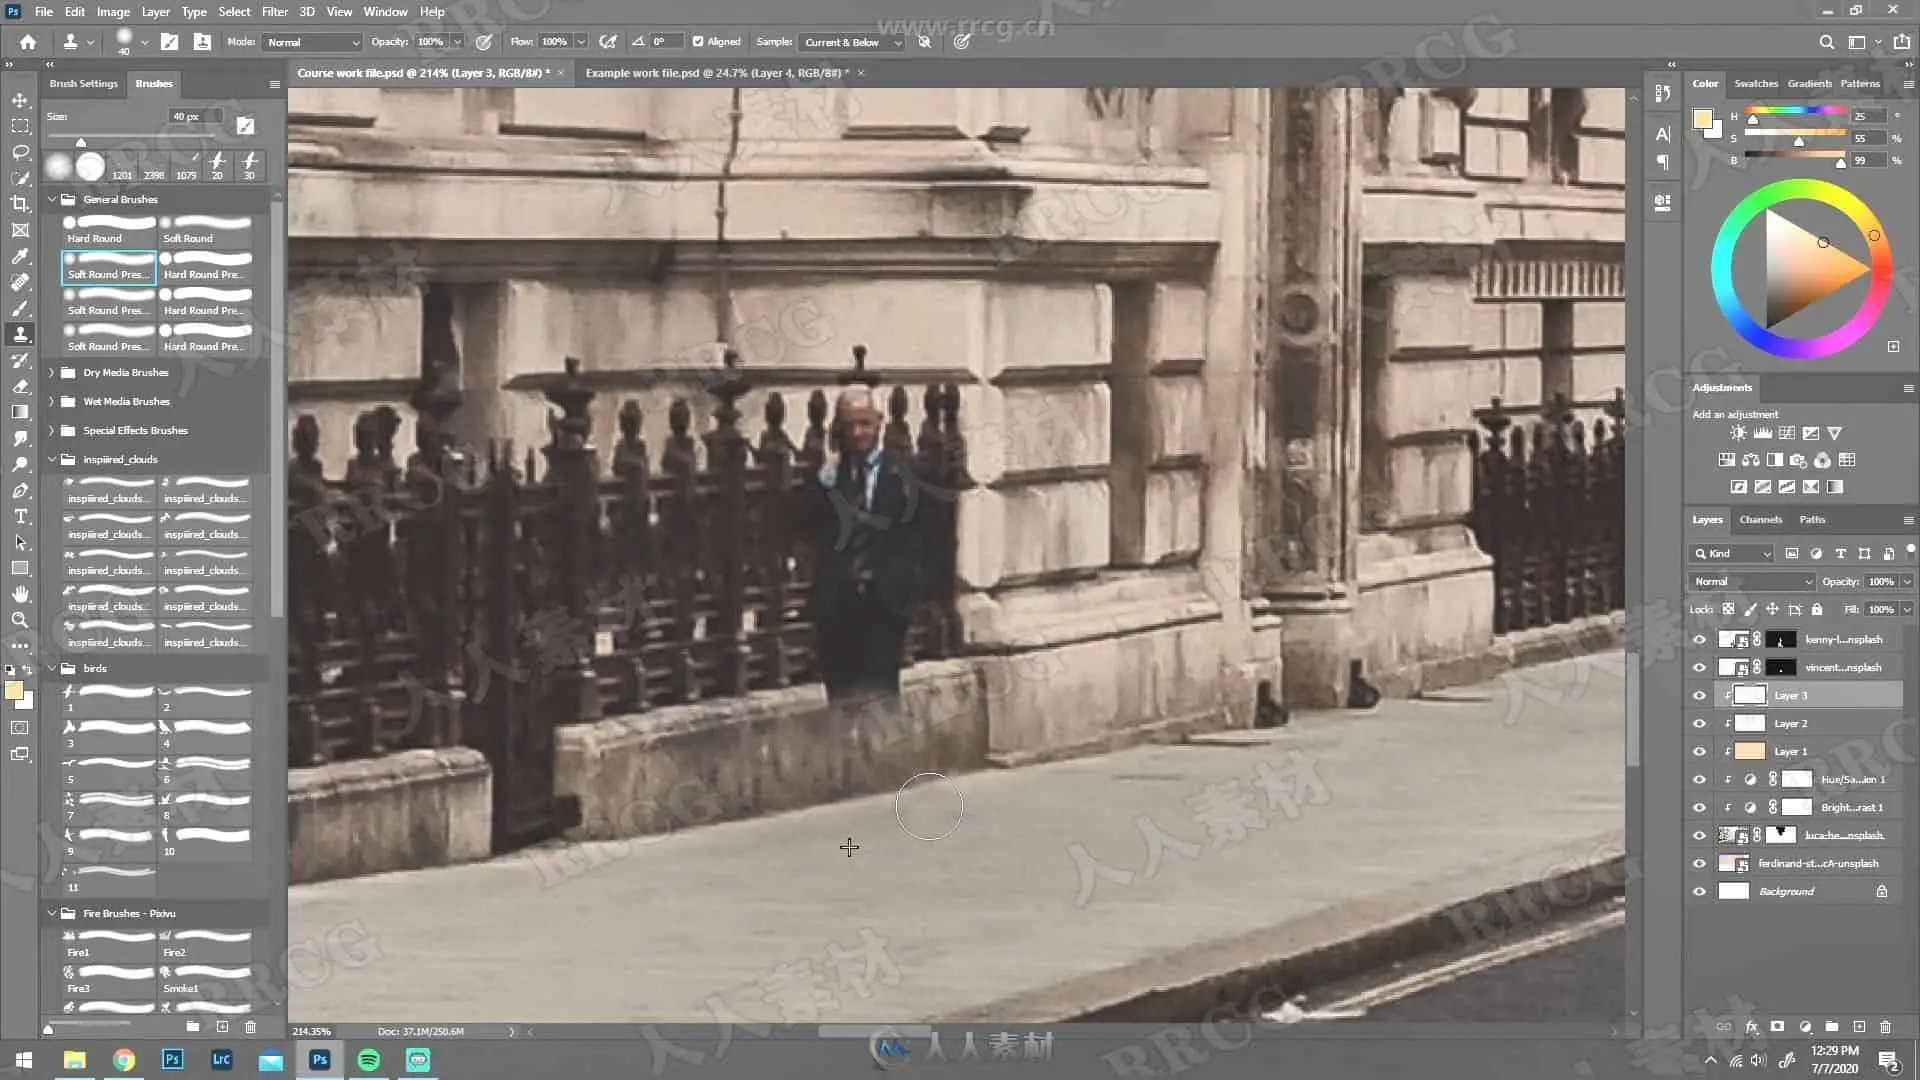Switch to Example work file.psd document
This screenshot has height=1080, width=1920.
[x=716, y=73]
